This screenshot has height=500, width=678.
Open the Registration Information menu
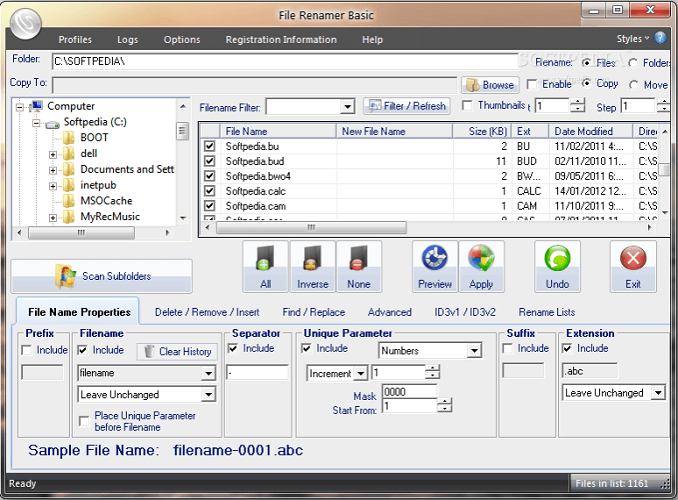tap(280, 40)
